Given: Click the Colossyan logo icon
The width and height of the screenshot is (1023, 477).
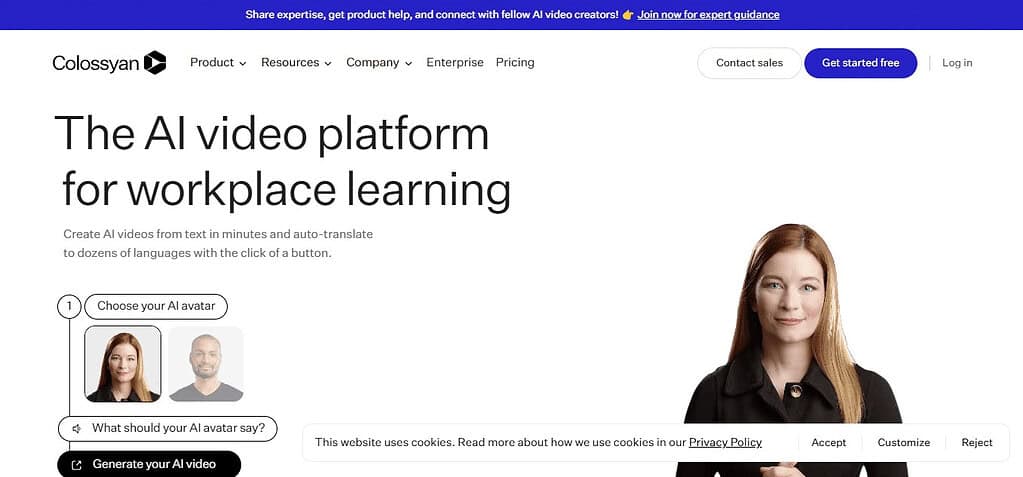Looking at the screenshot, I should (155, 63).
